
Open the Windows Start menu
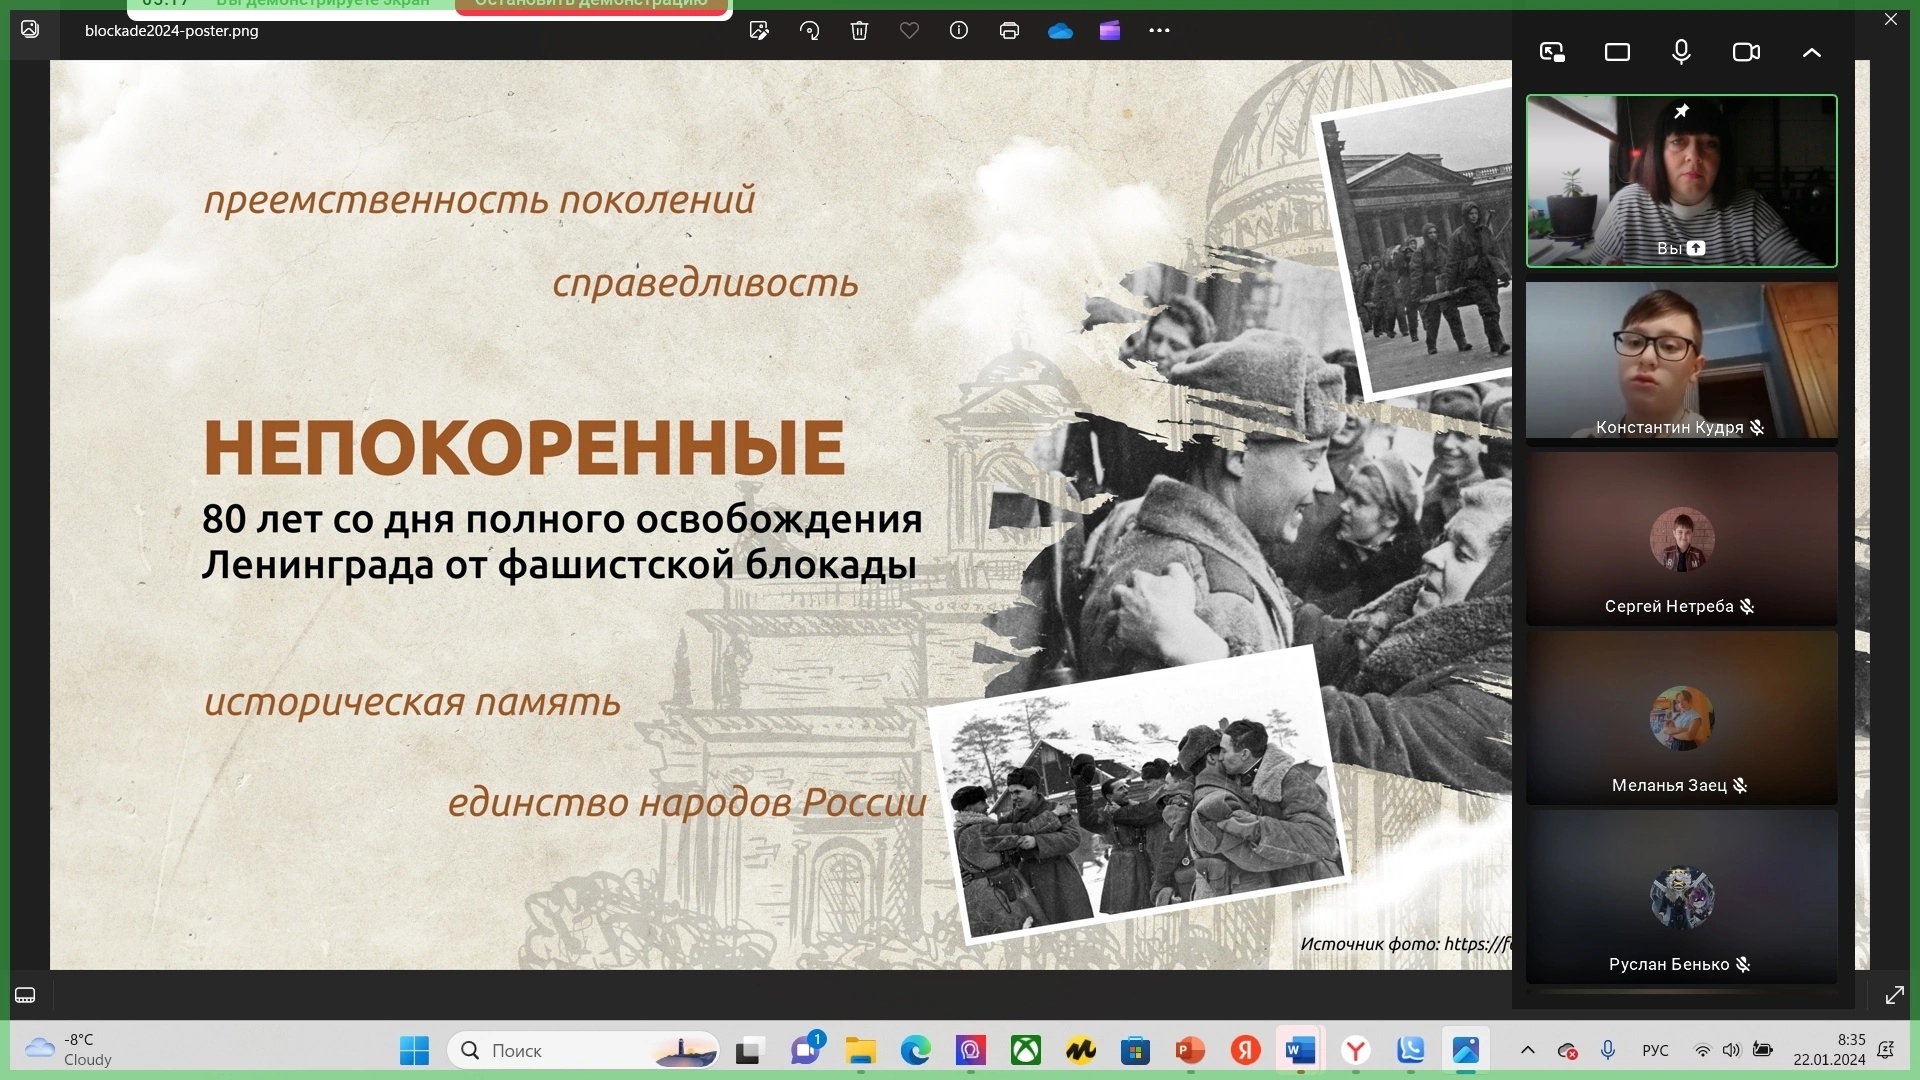click(414, 1051)
